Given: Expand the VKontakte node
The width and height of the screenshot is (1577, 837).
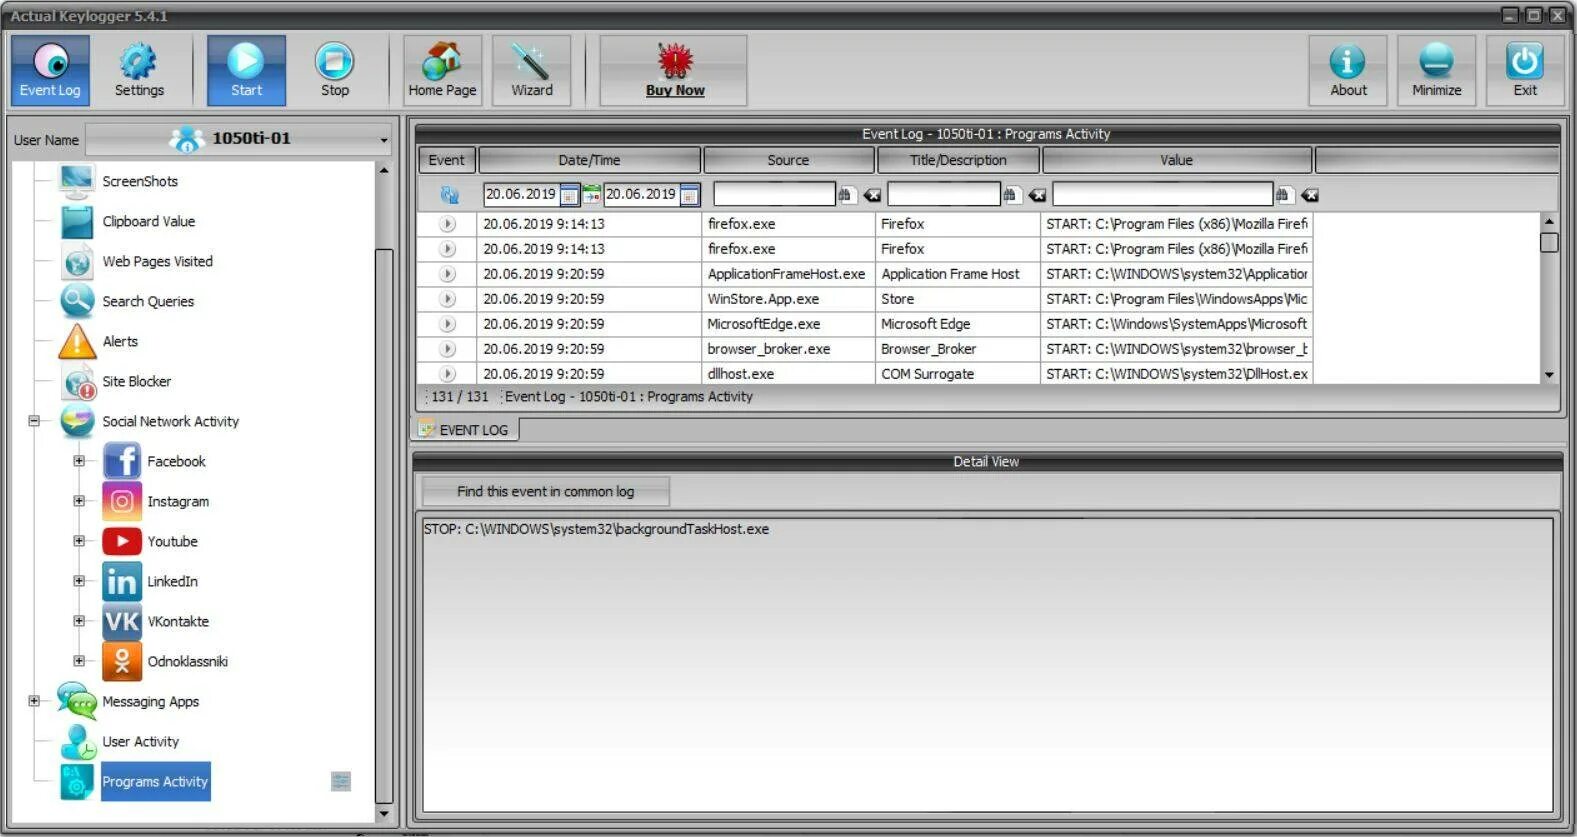Looking at the screenshot, I should 79,621.
